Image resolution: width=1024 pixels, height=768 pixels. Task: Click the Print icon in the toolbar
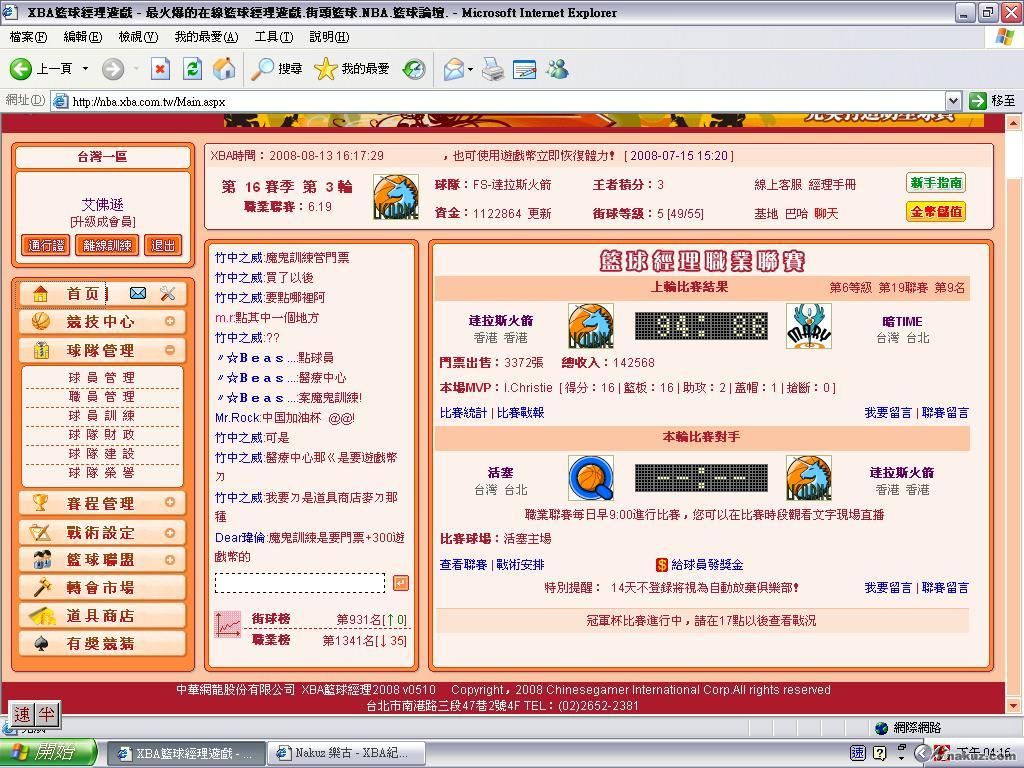(492, 68)
